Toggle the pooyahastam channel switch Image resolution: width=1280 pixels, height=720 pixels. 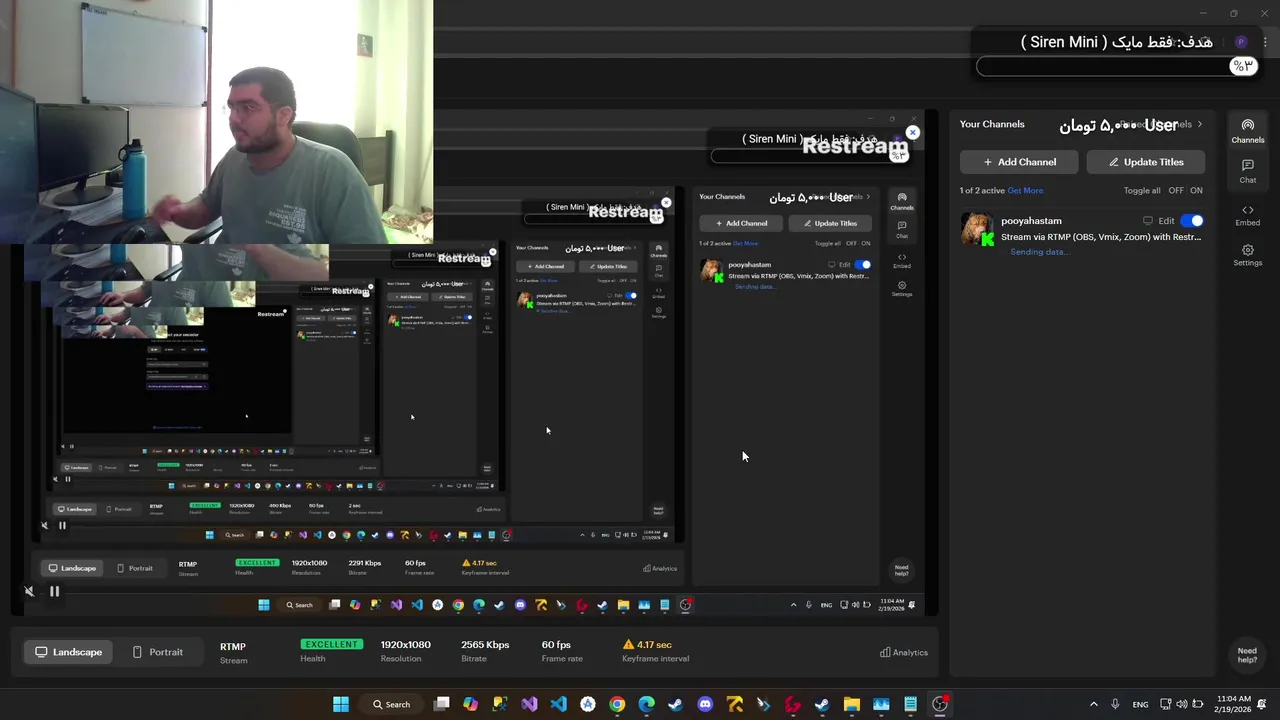(x=1192, y=221)
